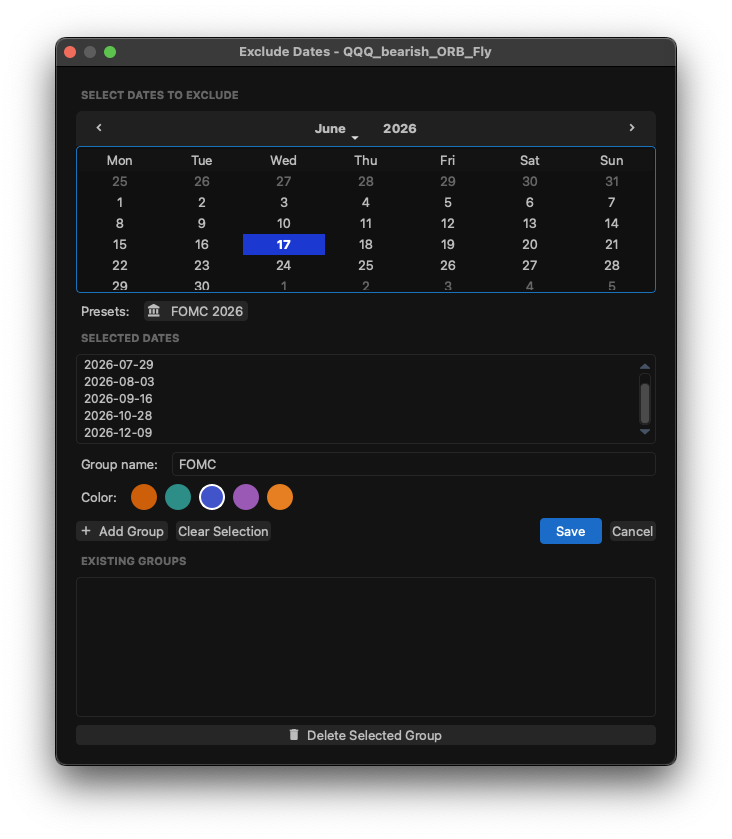Pick Monday June 22 in calendar
Image resolution: width=732 pixels, height=839 pixels.
(x=120, y=265)
